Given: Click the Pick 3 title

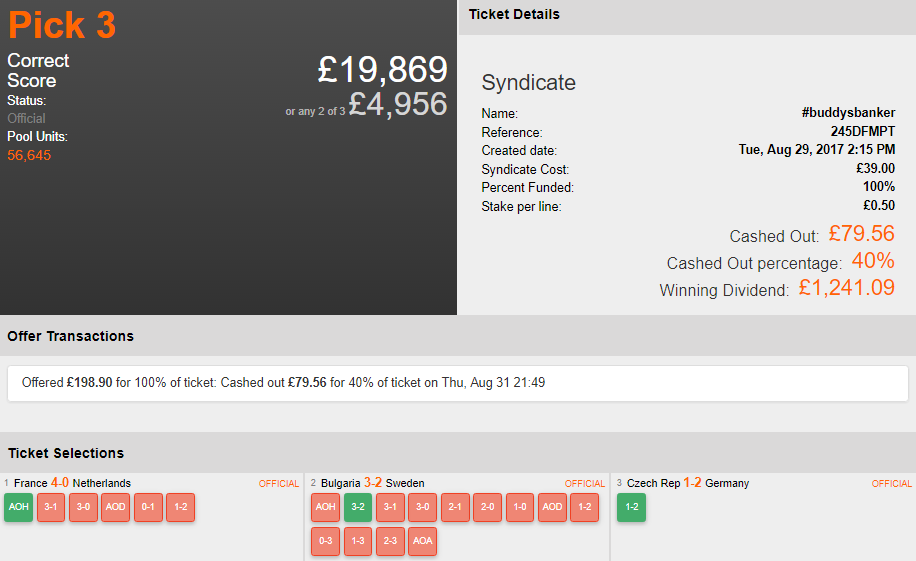Looking at the screenshot, I should tap(62, 26).
